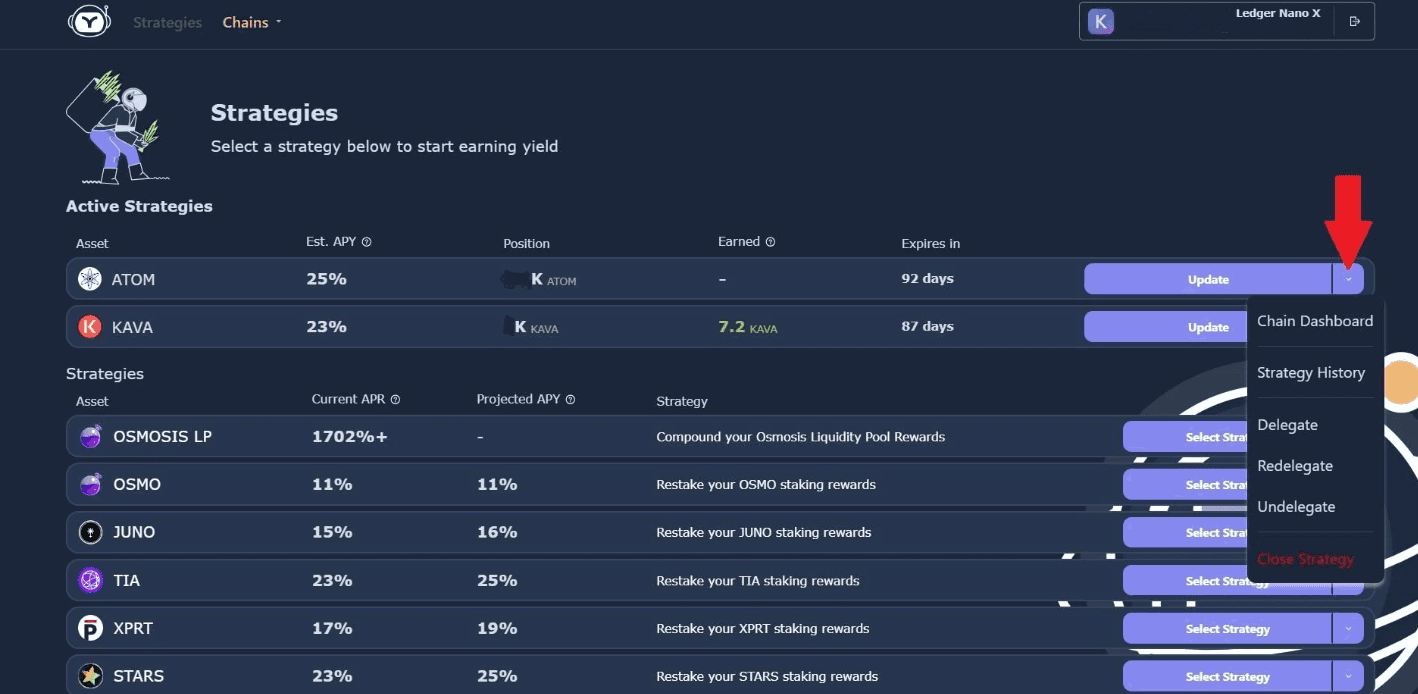Click the info icon next to Est. APY
This screenshot has height=694, width=1418.
tap(366, 242)
